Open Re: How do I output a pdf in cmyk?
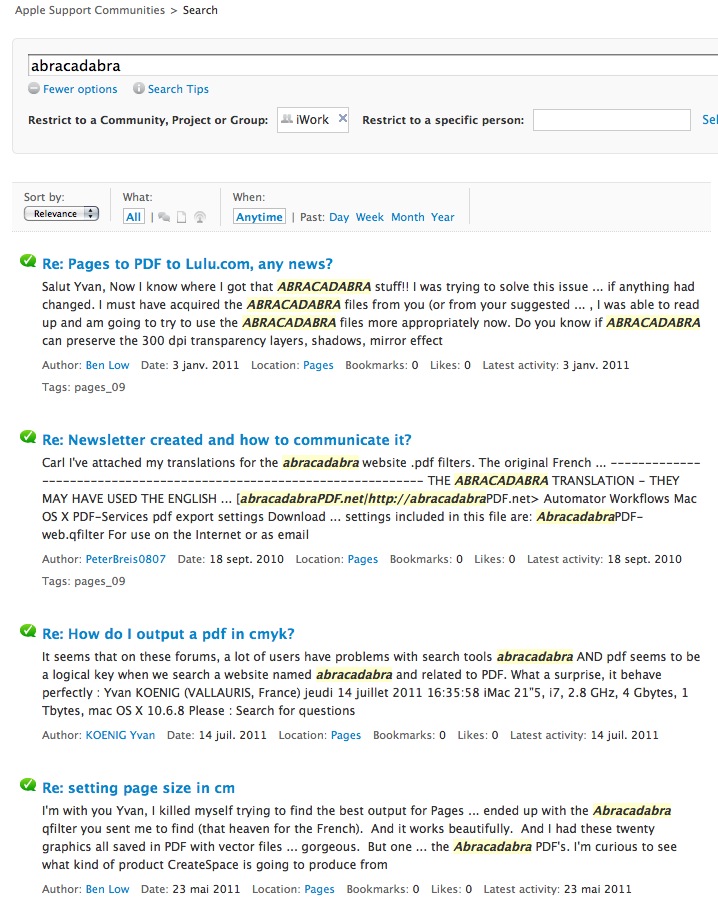This screenshot has width=718, height=915. point(168,634)
